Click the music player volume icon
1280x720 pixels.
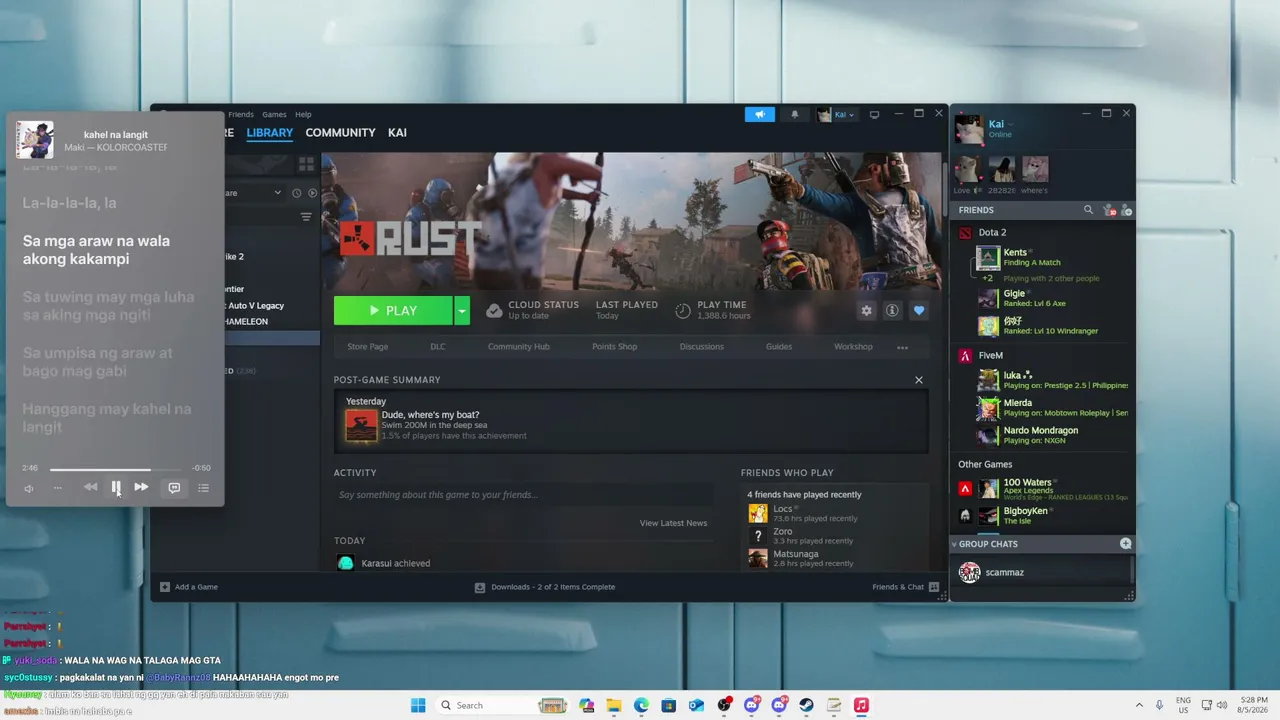[29, 488]
